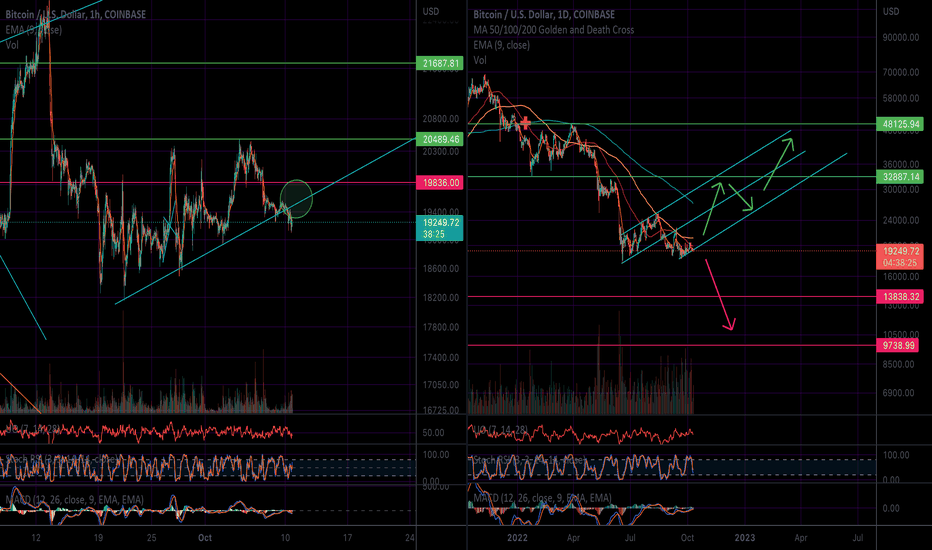This screenshot has height=550, width=932.
Task: Click the red 19249.72 current price label
Action: [x=900, y=257]
